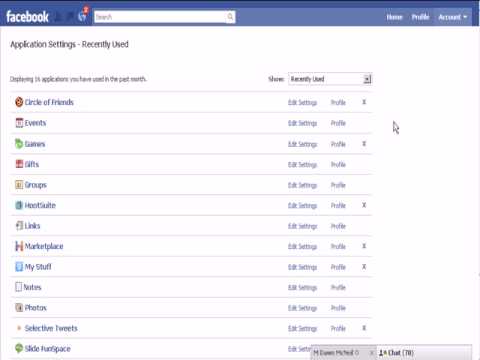Expand the Account menu

point(453,17)
